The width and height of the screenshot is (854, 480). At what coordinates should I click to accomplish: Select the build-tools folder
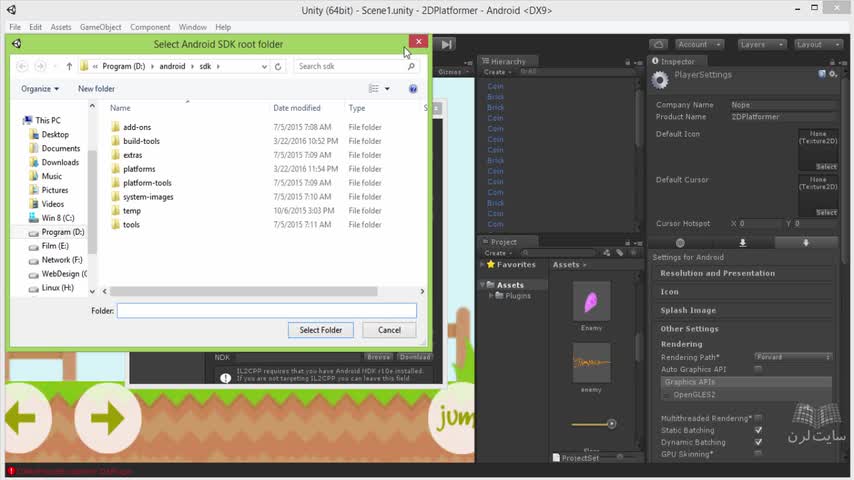(x=141, y=141)
